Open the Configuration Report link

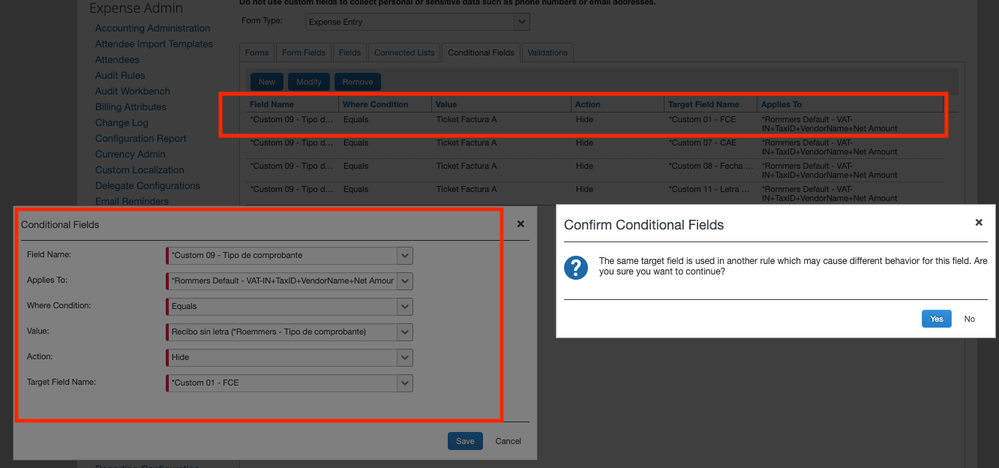click(141, 138)
